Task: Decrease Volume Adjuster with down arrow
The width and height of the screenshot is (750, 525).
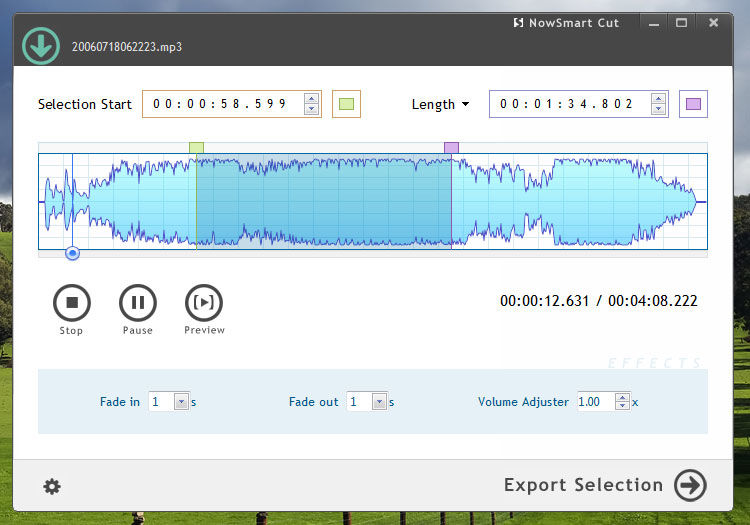Action: (x=622, y=406)
